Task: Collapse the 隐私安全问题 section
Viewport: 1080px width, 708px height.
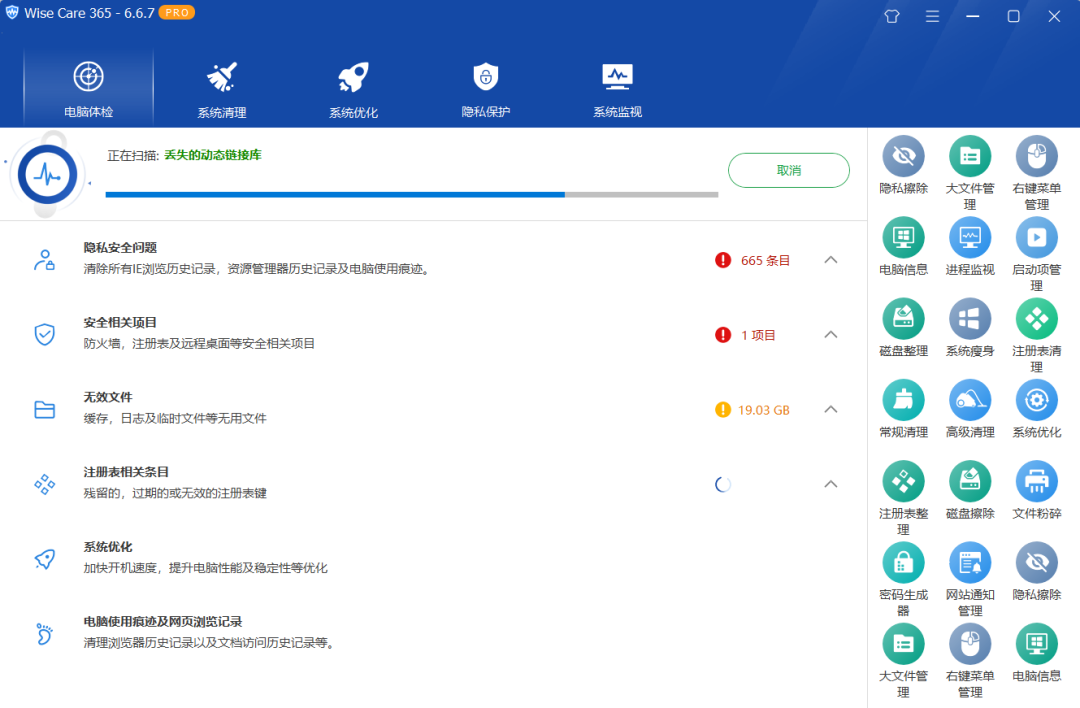Action: pos(830,260)
